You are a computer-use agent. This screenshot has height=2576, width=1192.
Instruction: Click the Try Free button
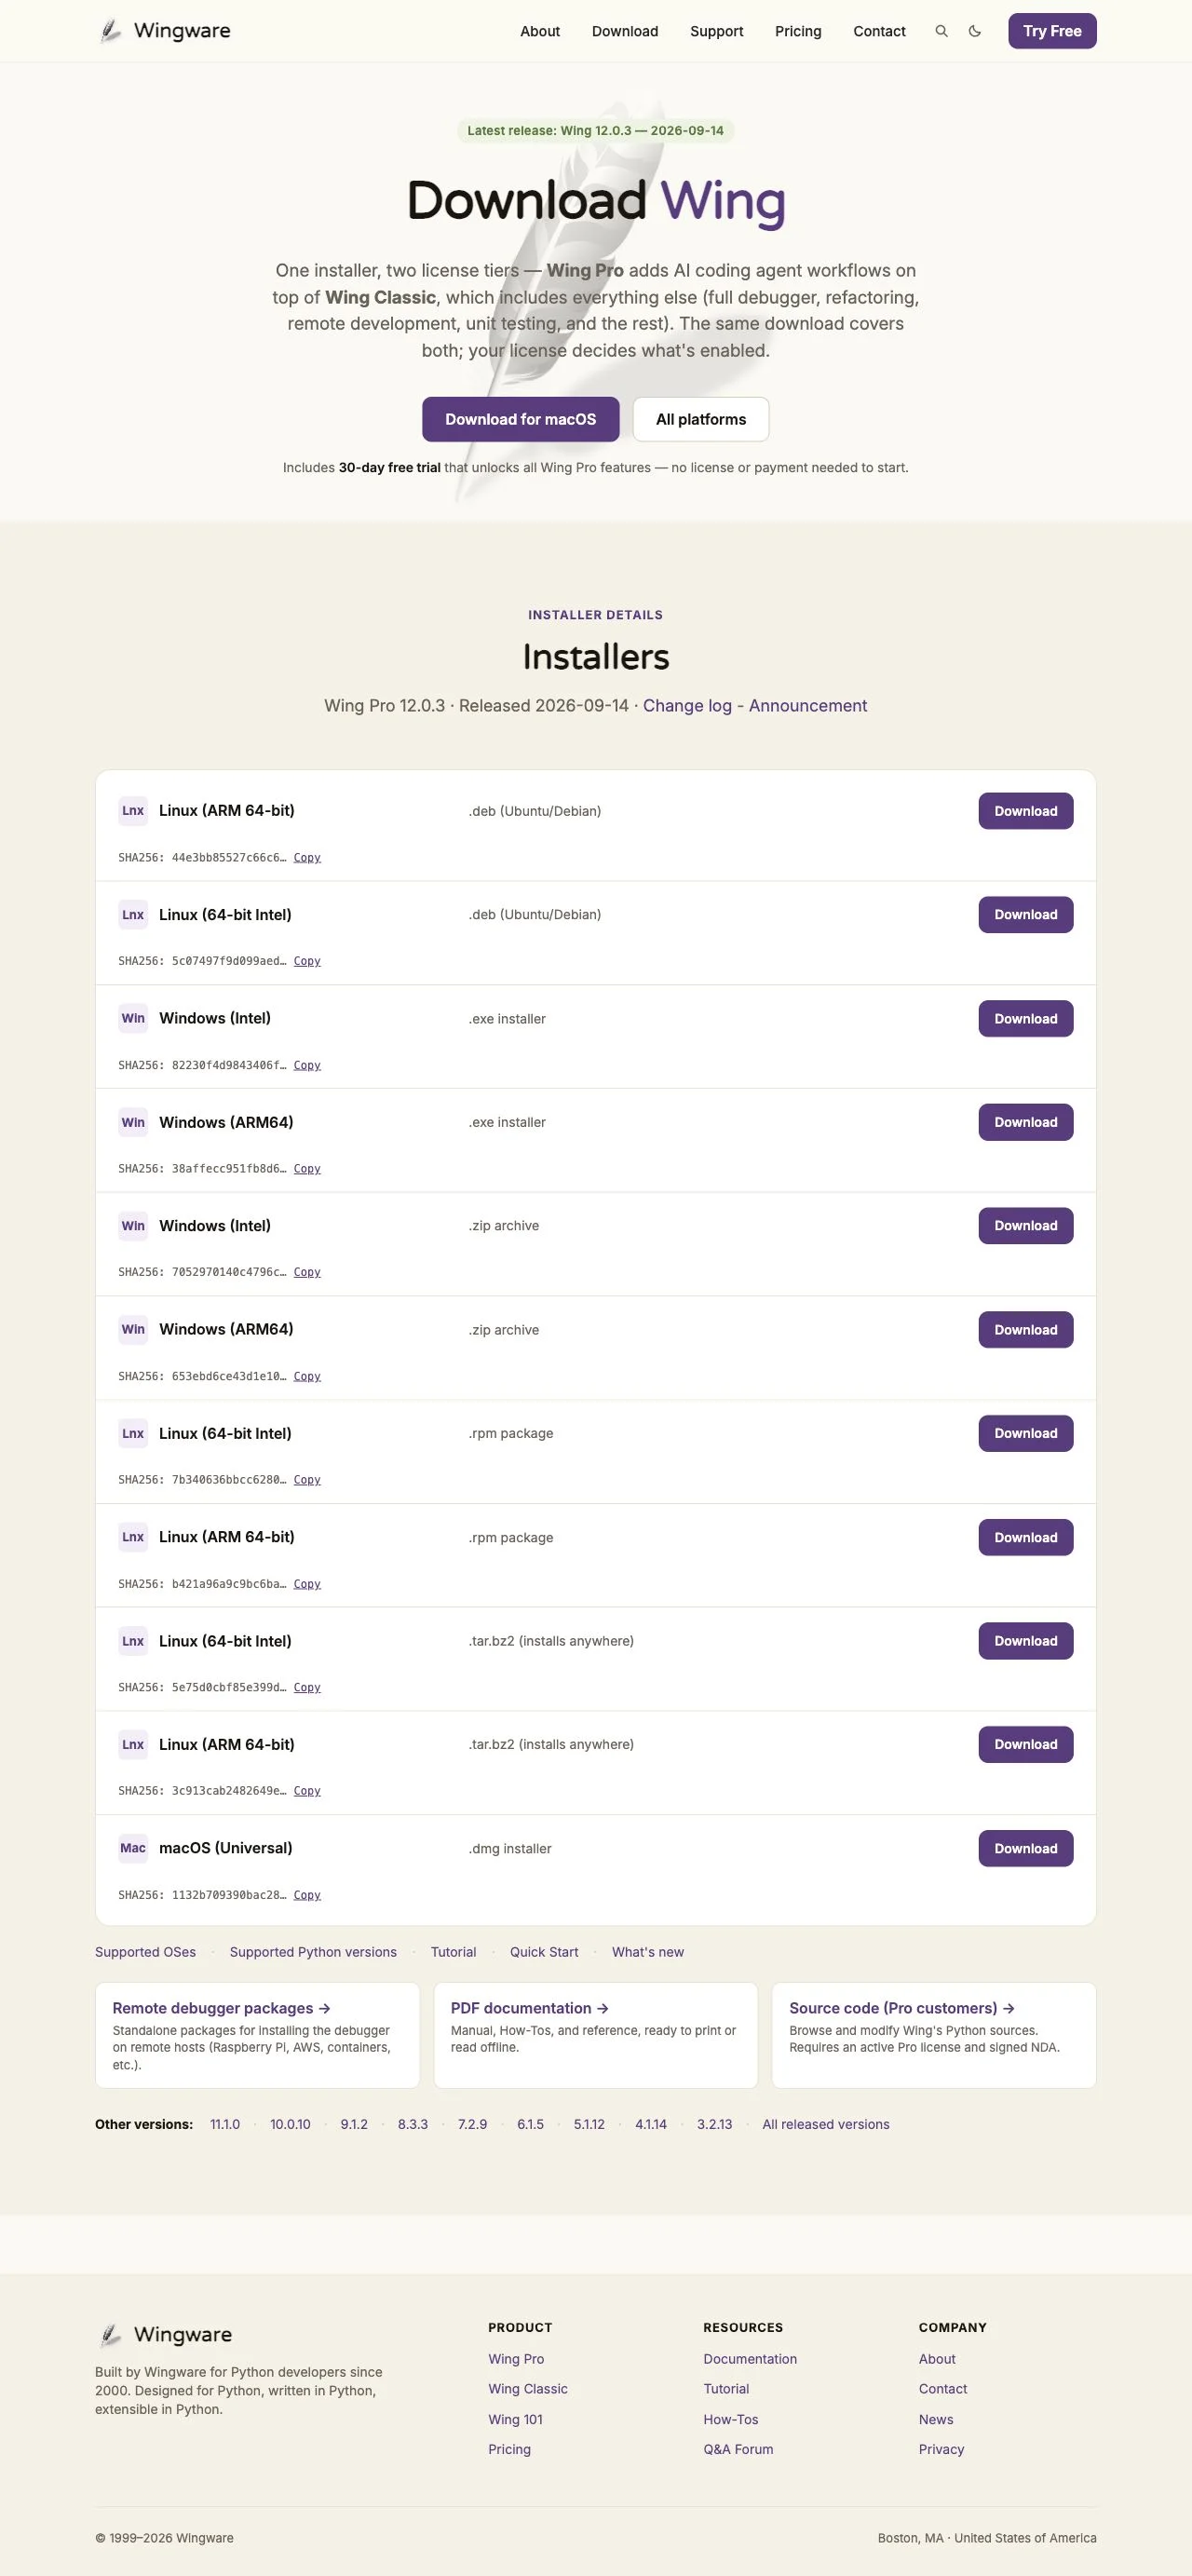[x=1052, y=31]
